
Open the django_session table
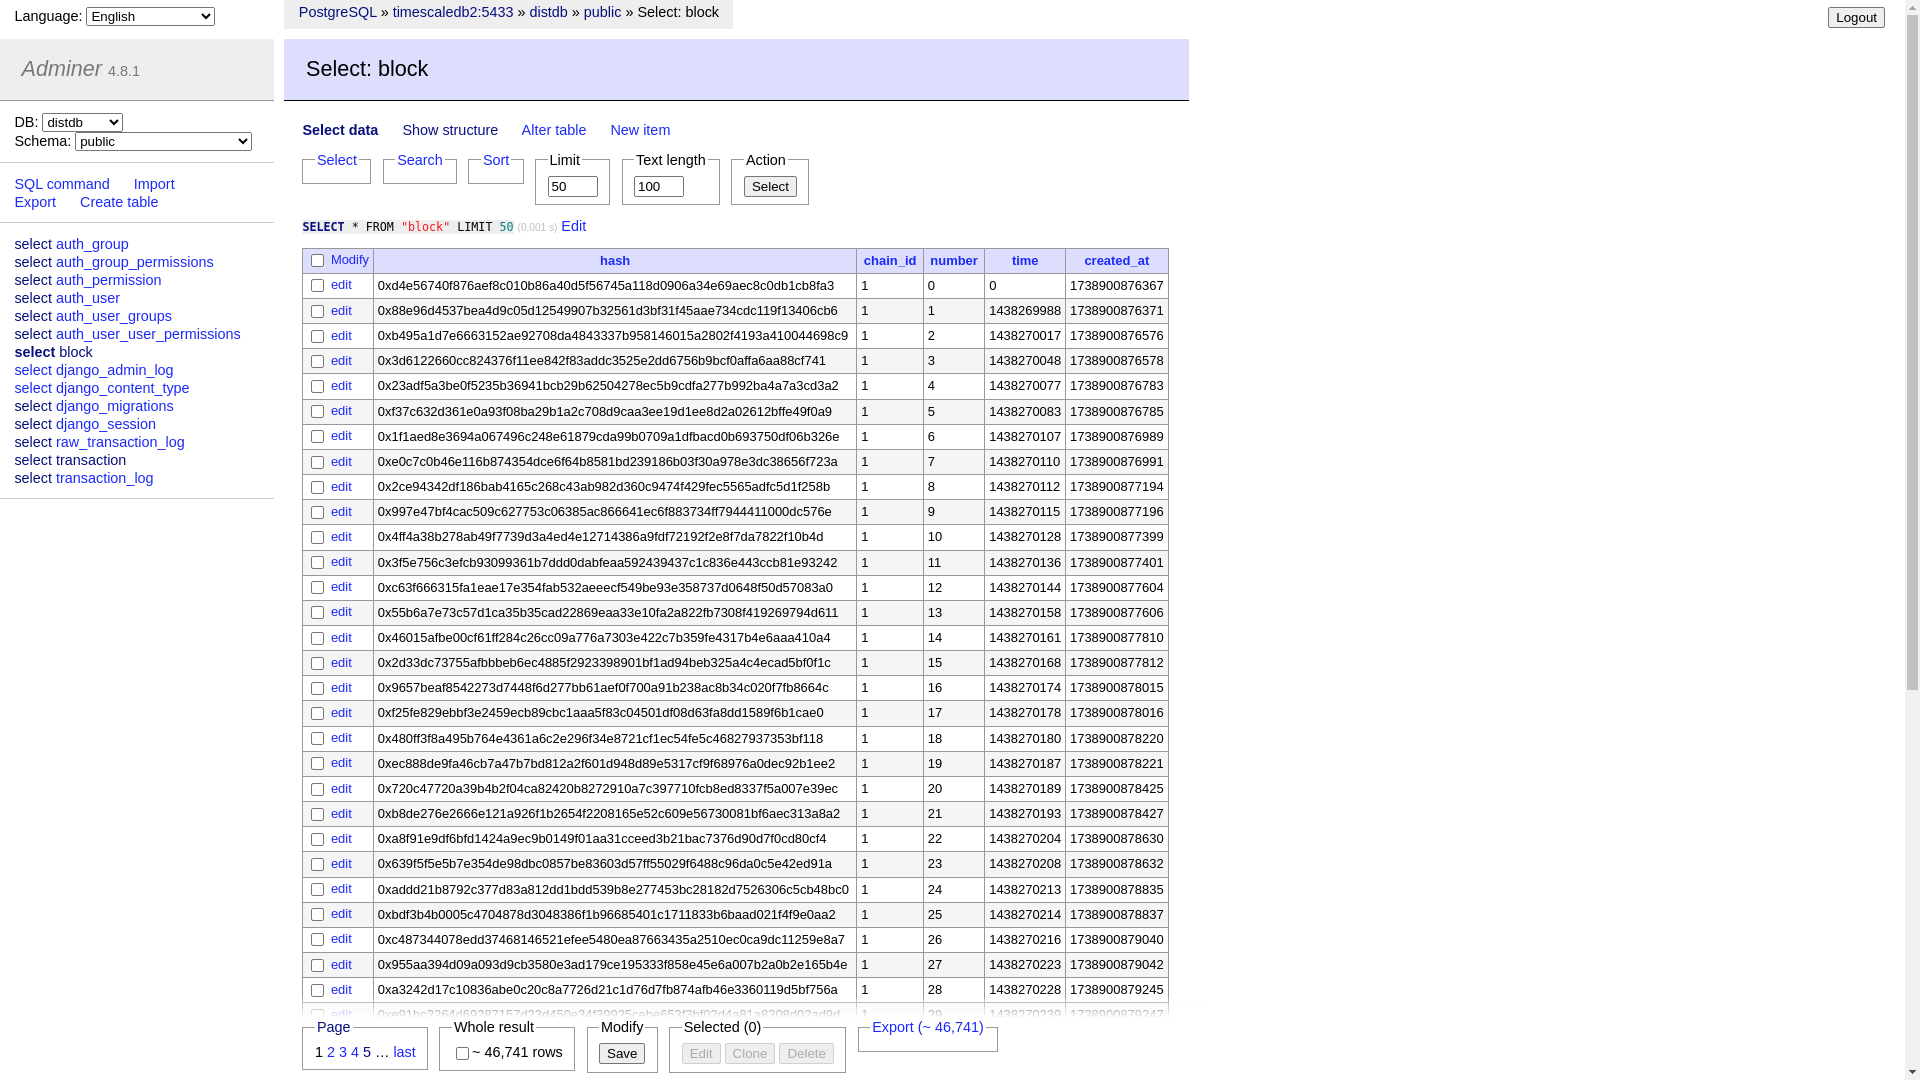click(x=105, y=424)
